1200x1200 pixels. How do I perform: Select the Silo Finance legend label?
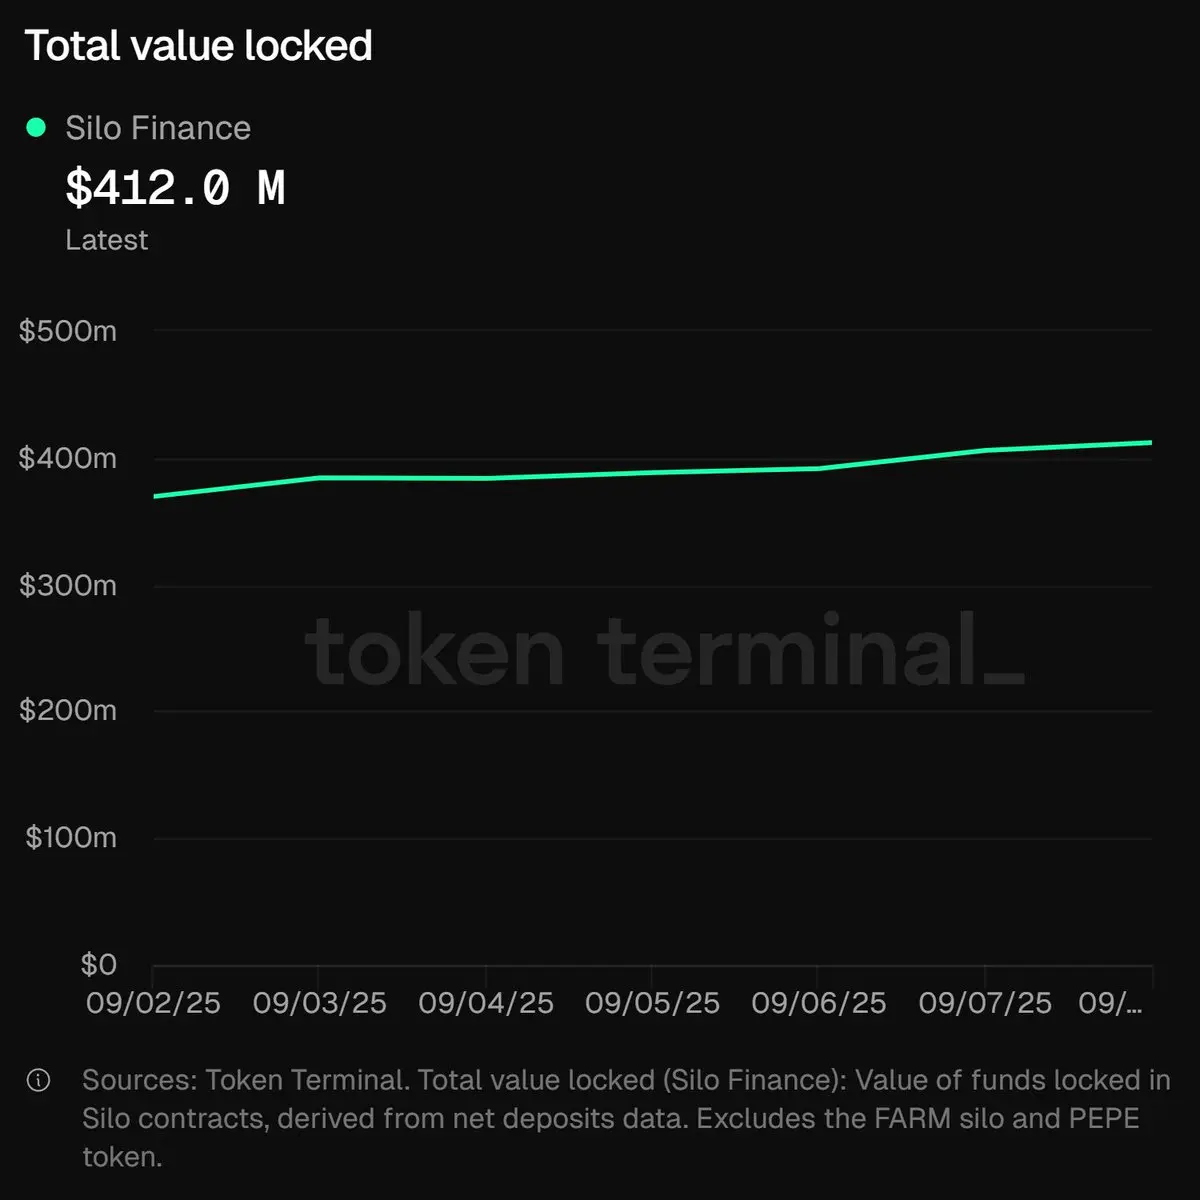click(x=158, y=128)
